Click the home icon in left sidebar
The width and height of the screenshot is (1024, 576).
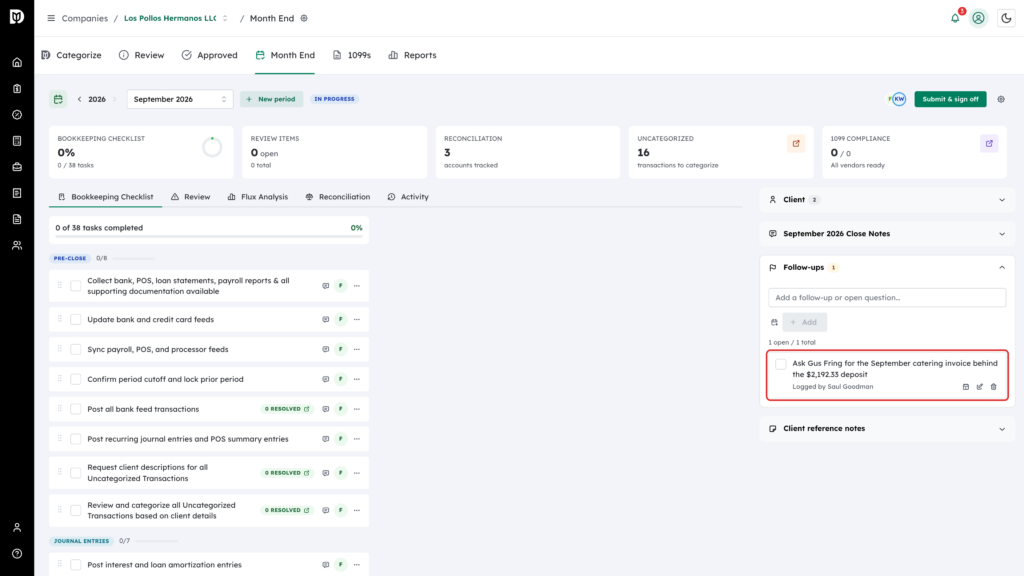click(x=17, y=63)
